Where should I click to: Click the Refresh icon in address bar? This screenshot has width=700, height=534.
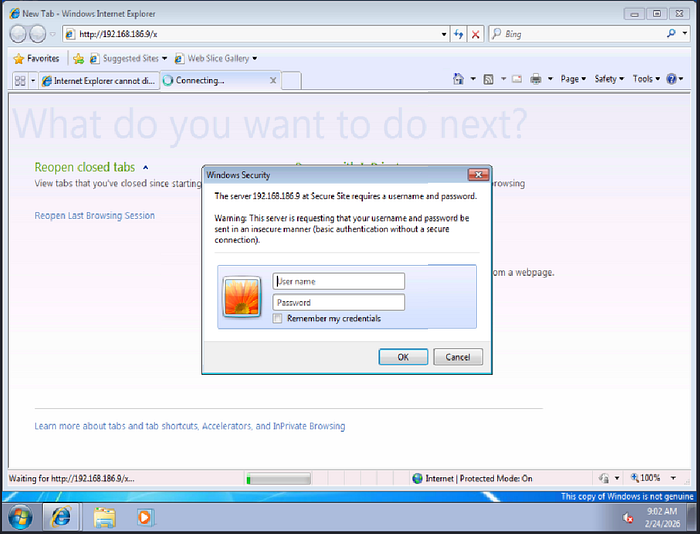pos(458,34)
